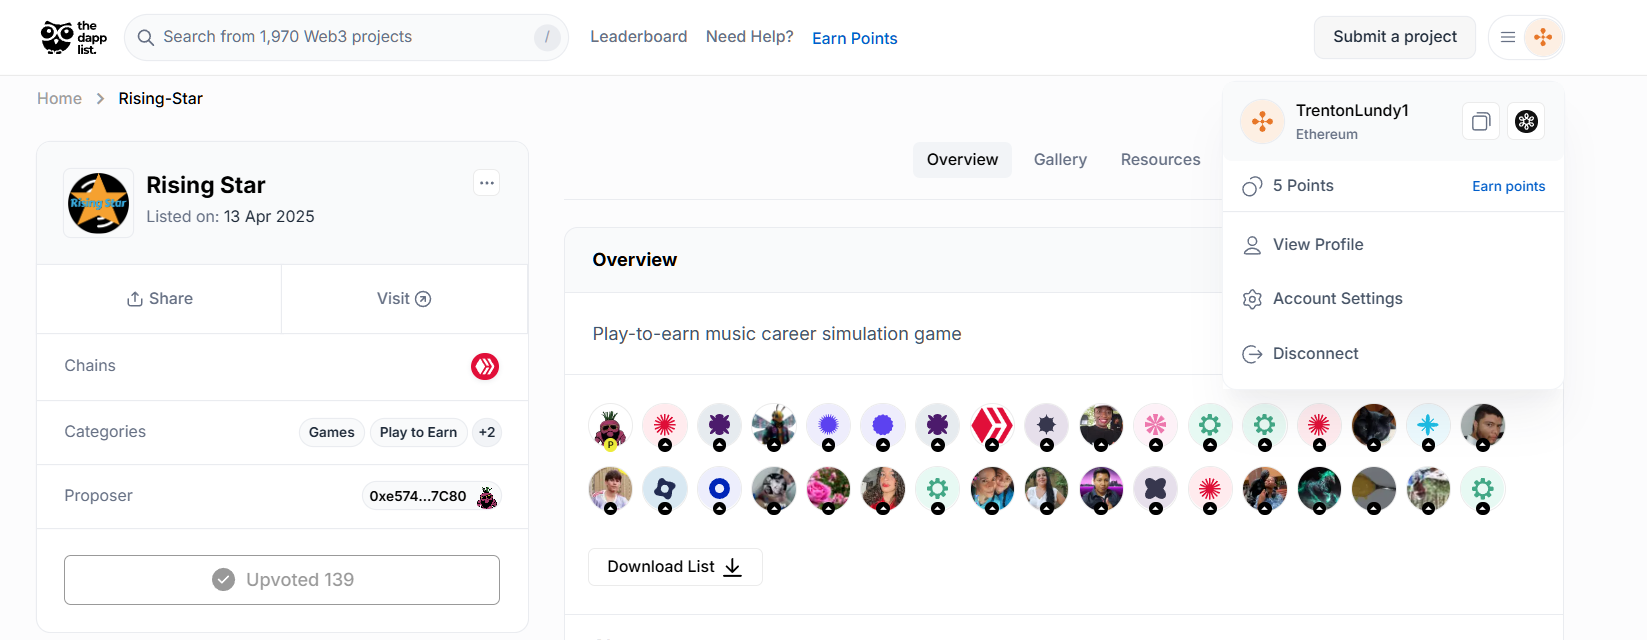Switch to the Resources tab
This screenshot has height=640, width=1647.
[1160, 160]
